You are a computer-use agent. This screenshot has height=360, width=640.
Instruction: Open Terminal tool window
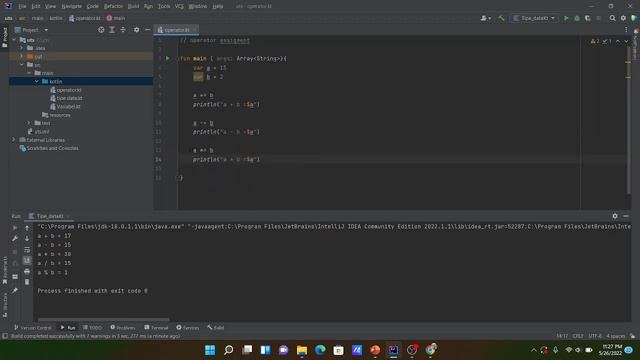tap(156, 327)
